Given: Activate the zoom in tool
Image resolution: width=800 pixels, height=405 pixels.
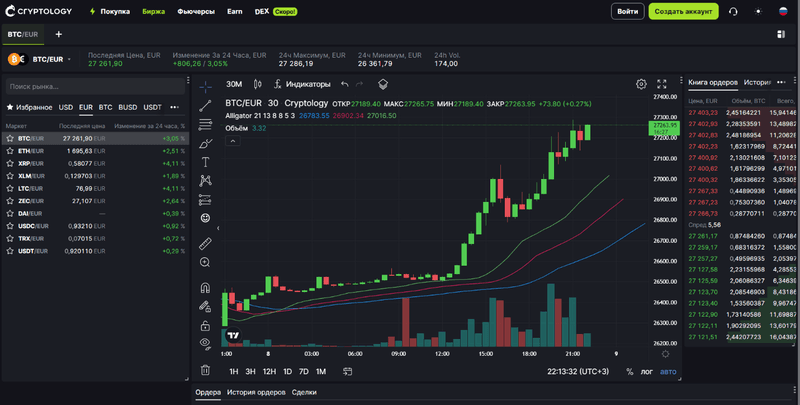Looking at the screenshot, I should (205, 263).
